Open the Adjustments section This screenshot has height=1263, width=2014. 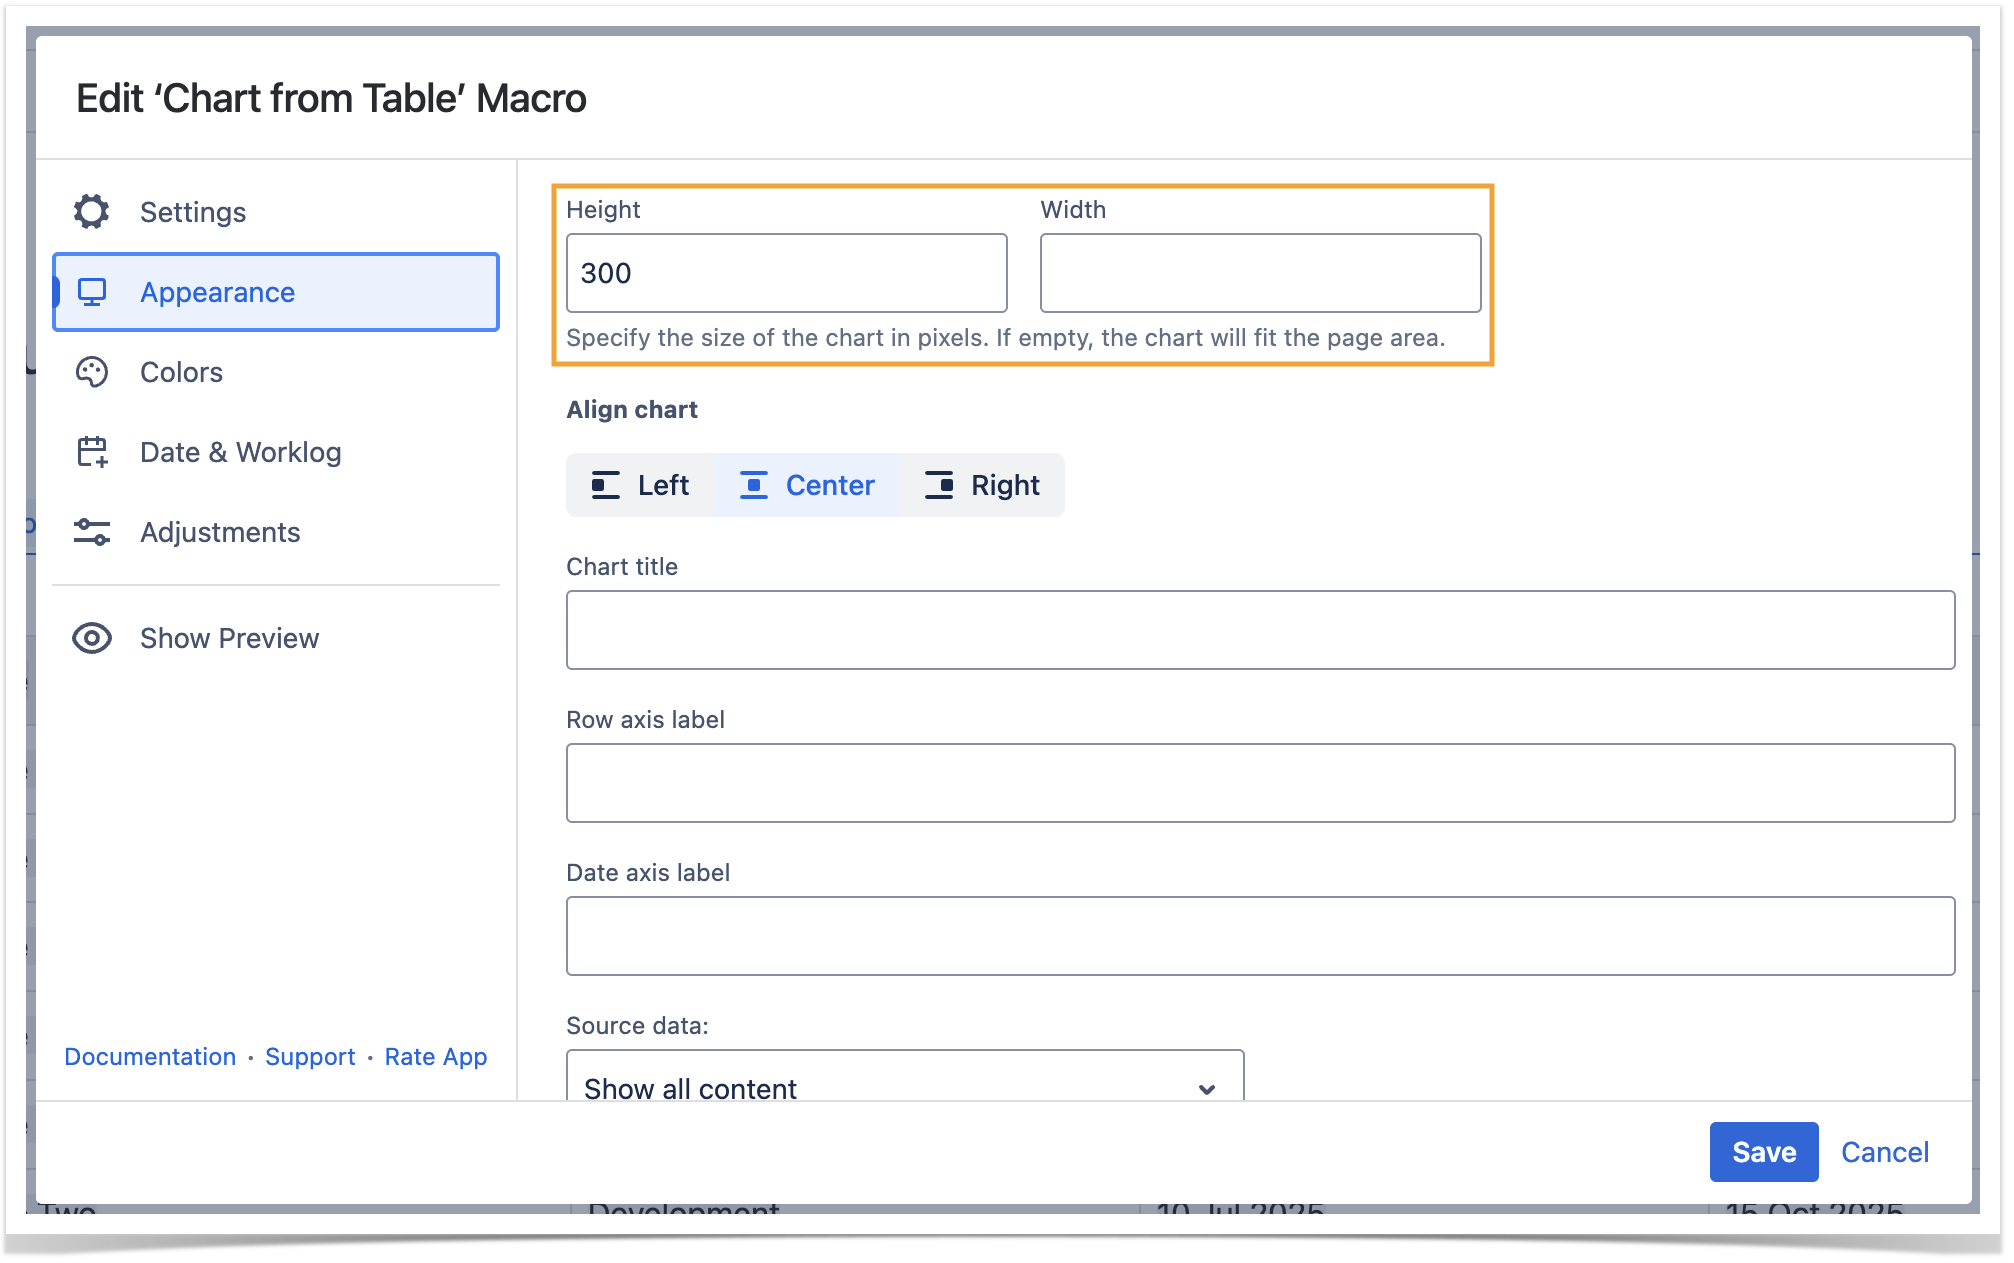[220, 532]
